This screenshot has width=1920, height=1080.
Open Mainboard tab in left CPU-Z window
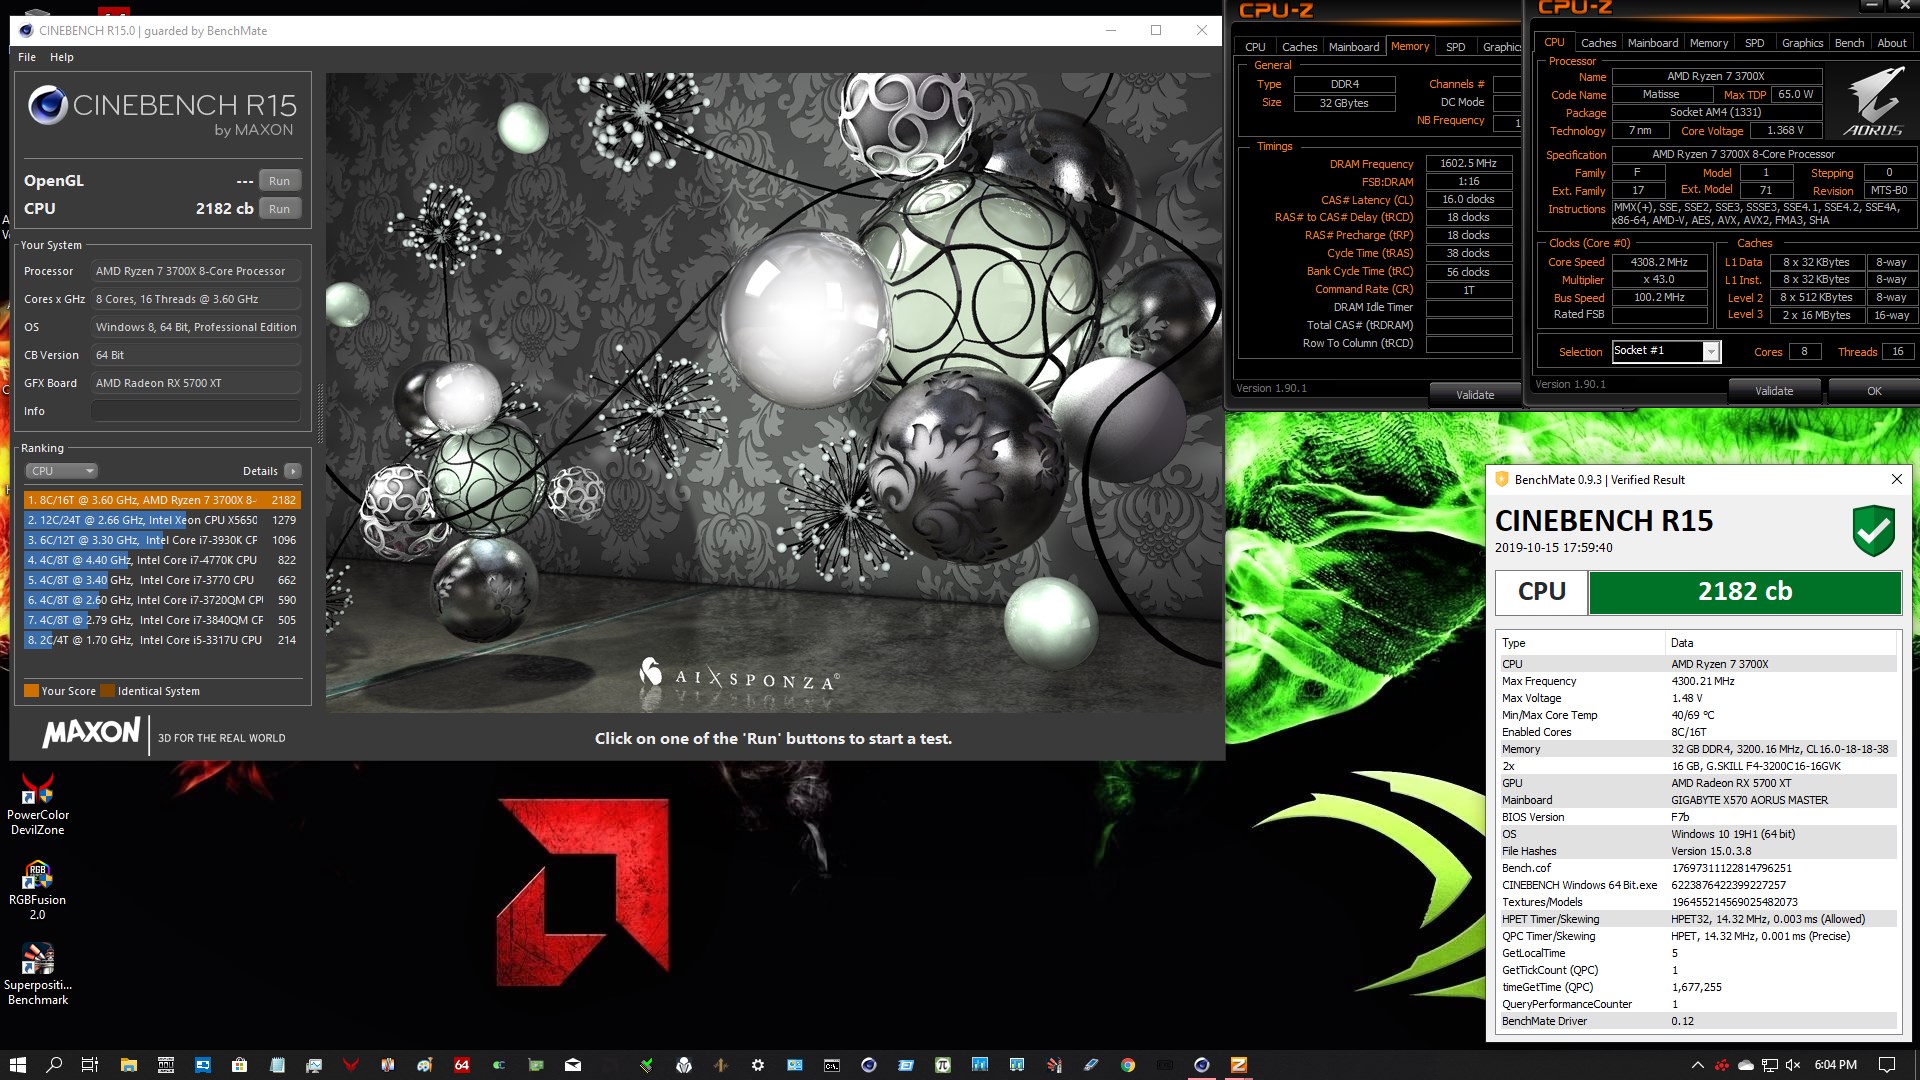[x=1354, y=47]
